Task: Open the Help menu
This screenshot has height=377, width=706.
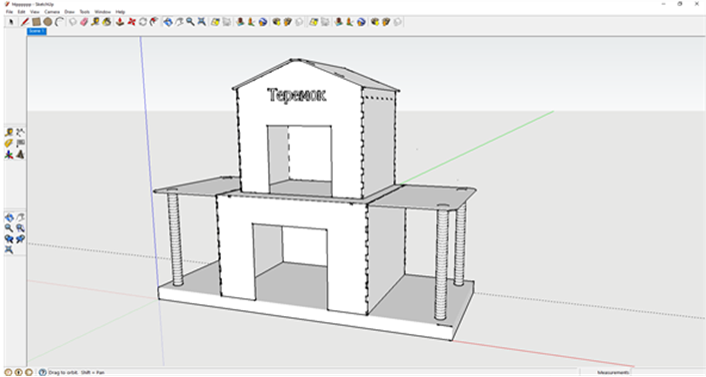Action: [120, 12]
